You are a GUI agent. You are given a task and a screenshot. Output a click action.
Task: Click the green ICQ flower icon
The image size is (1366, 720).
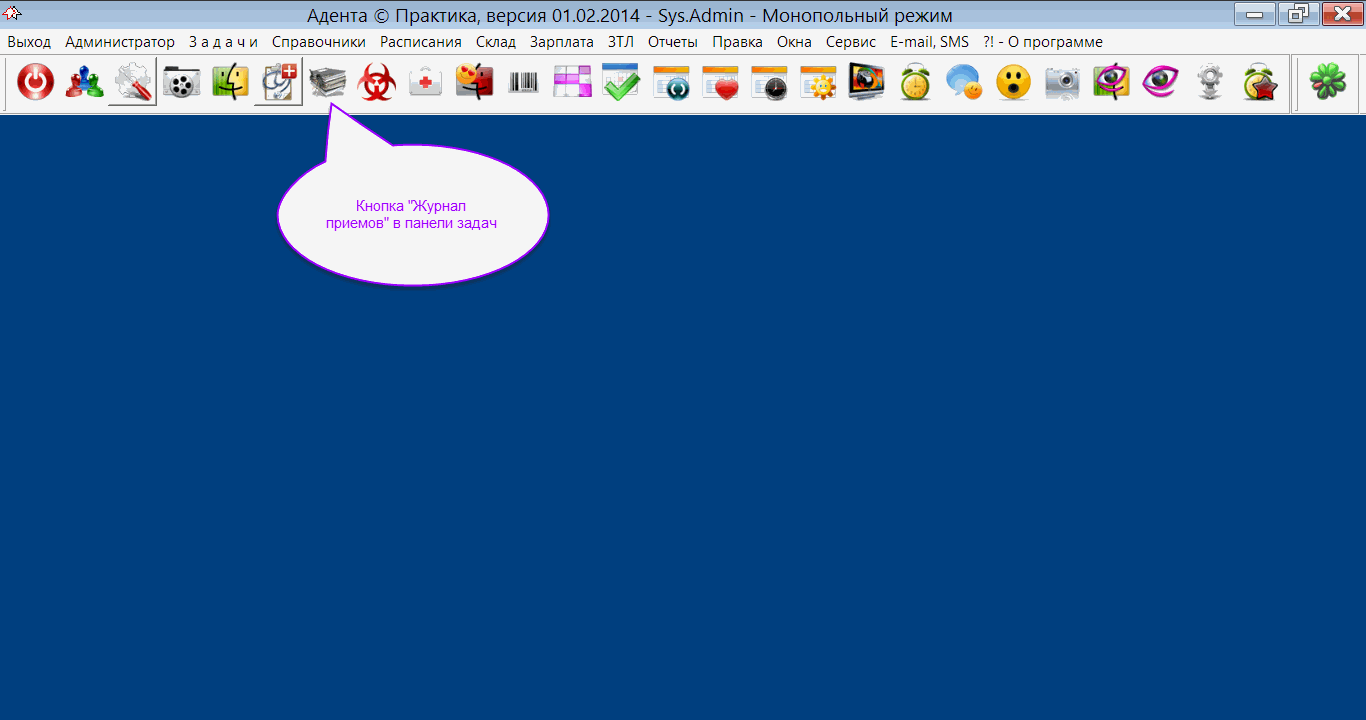[1328, 82]
